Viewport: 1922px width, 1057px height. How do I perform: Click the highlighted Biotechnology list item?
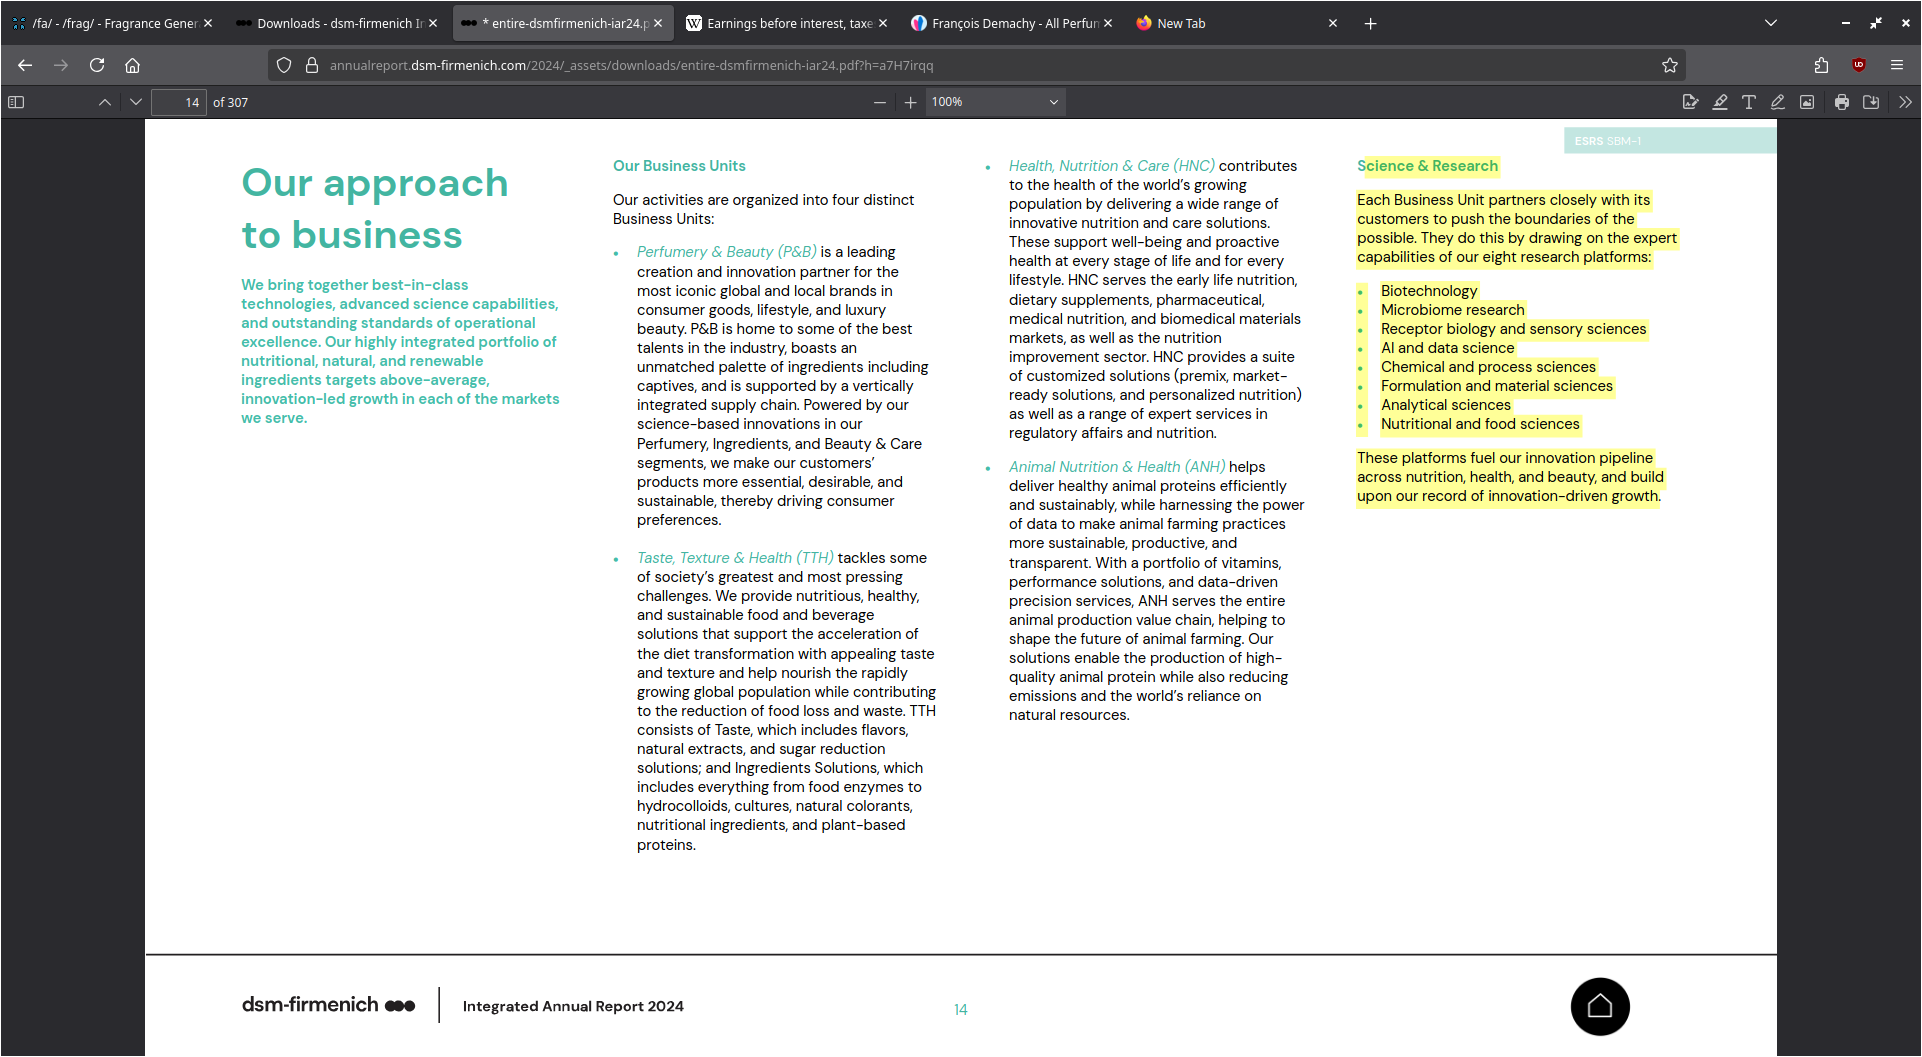(x=1429, y=291)
